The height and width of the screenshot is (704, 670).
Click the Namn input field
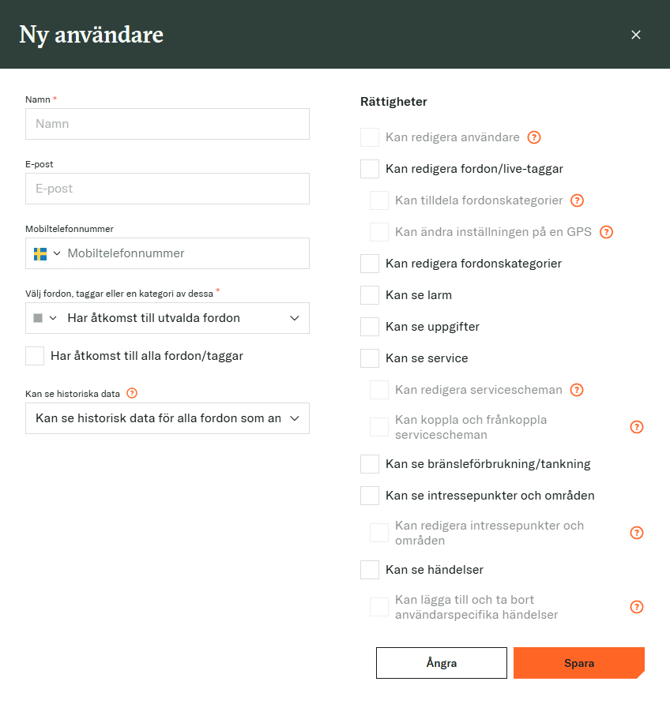(x=167, y=124)
